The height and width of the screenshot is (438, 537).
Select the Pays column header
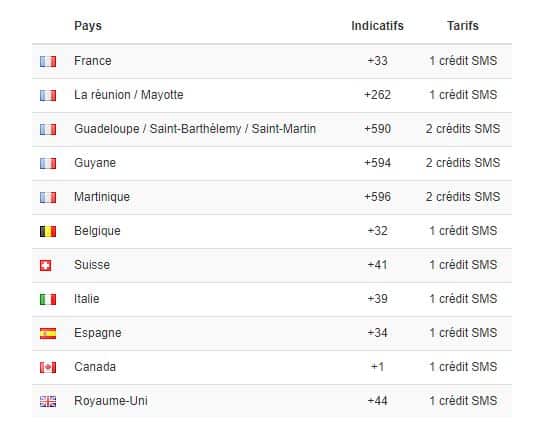click(x=88, y=26)
